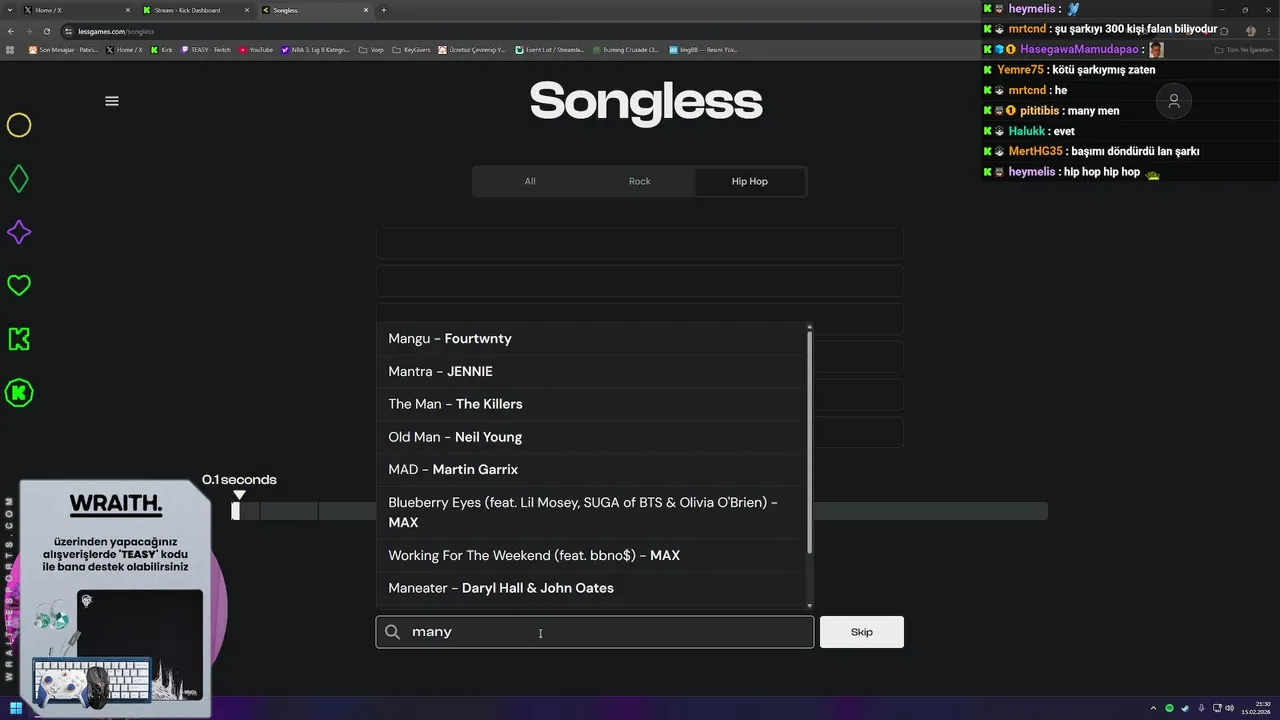Image resolution: width=1280 pixels, height=720 pixels.
Task: Close the Home / X browser tab
Action: (128, 10)
